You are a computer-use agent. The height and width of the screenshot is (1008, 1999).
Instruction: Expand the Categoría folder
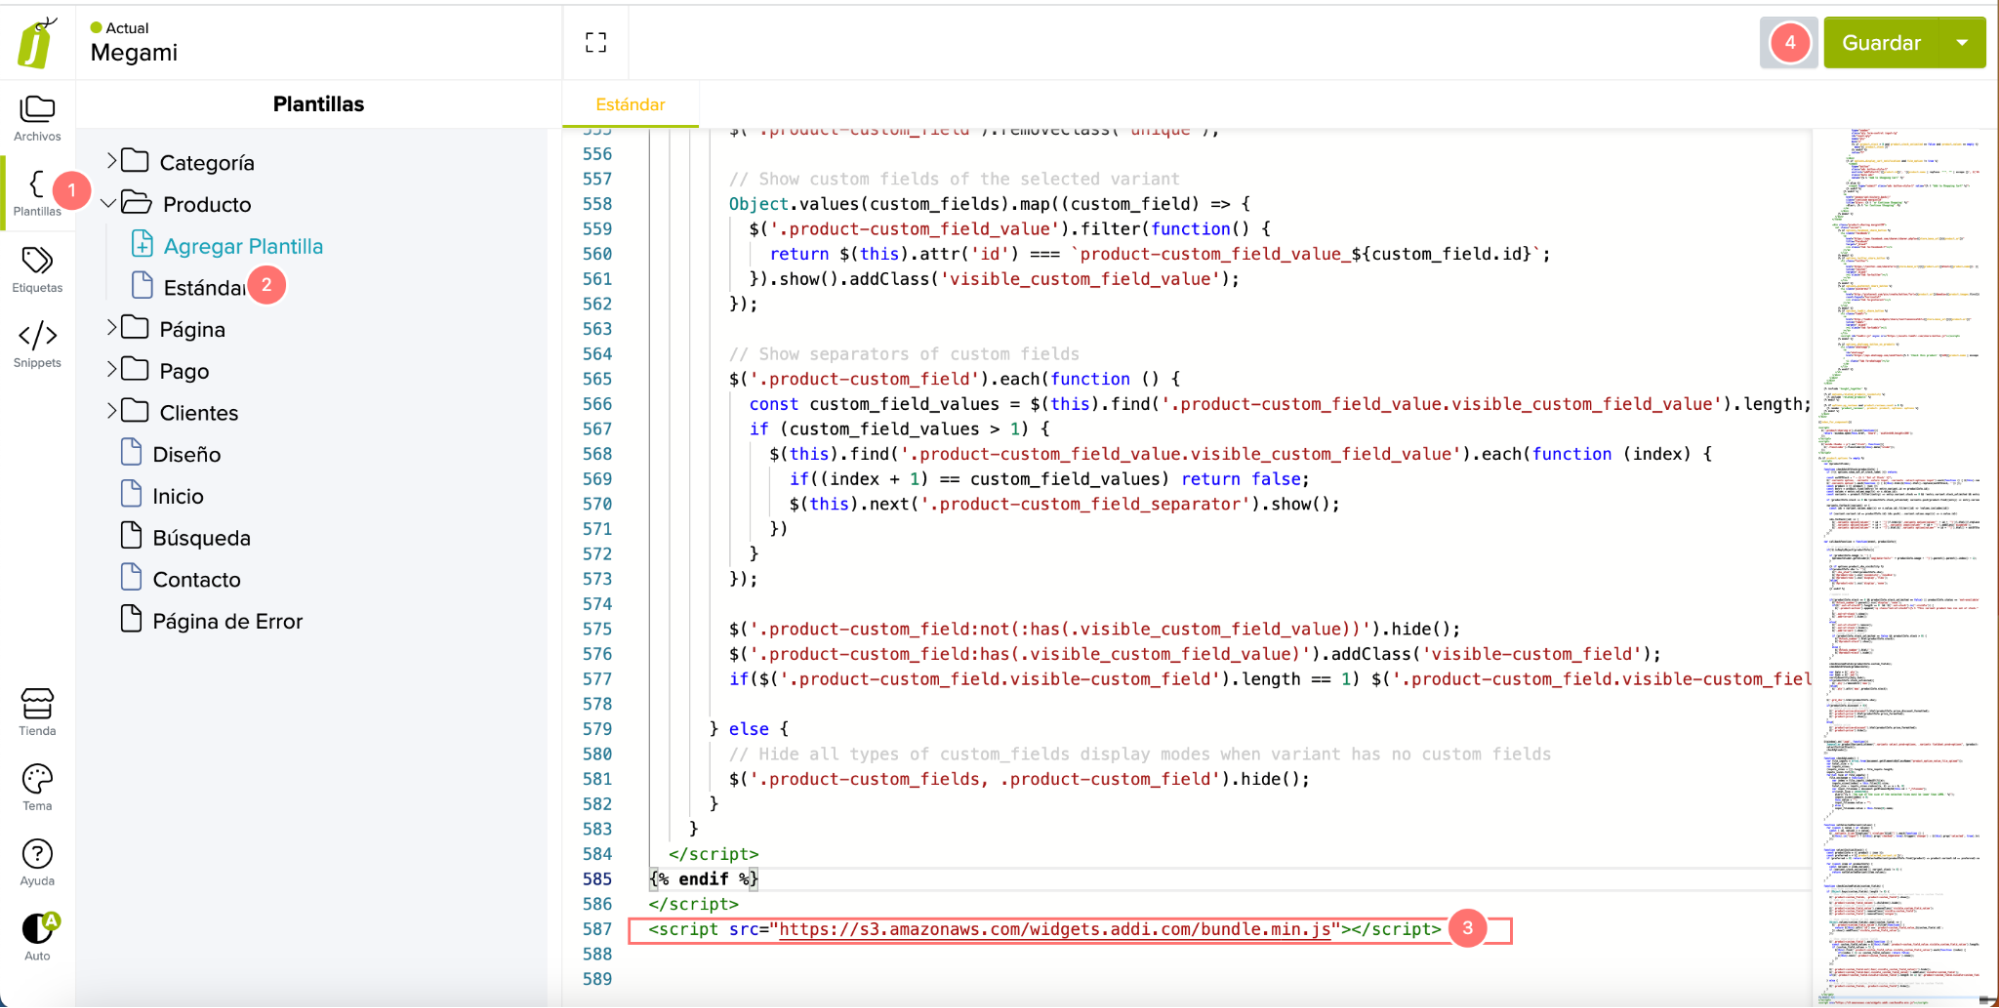tap(112, 161)
